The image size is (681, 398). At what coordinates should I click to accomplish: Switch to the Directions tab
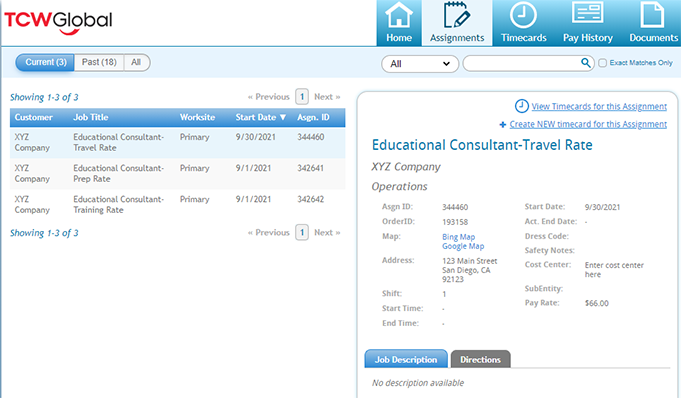click(x=480, y=359)
